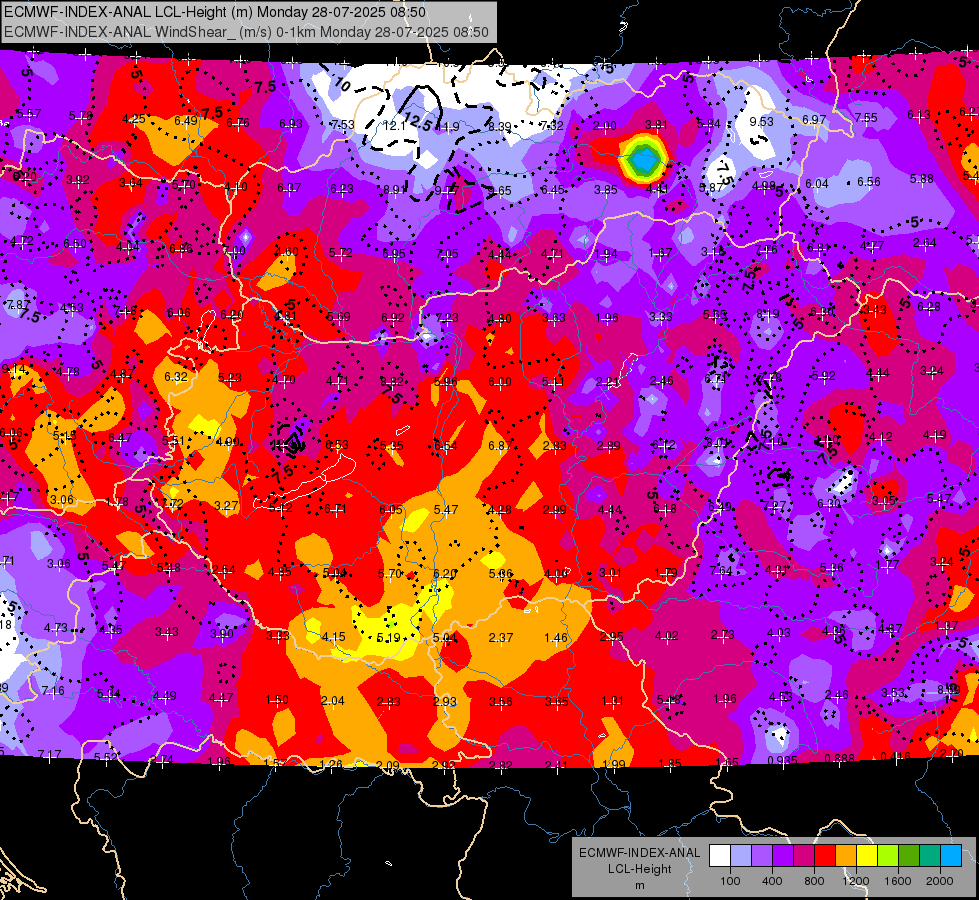The image size is (979, 900).
Task: Click the wind shear value '2.73'
Action: point(722,635)
